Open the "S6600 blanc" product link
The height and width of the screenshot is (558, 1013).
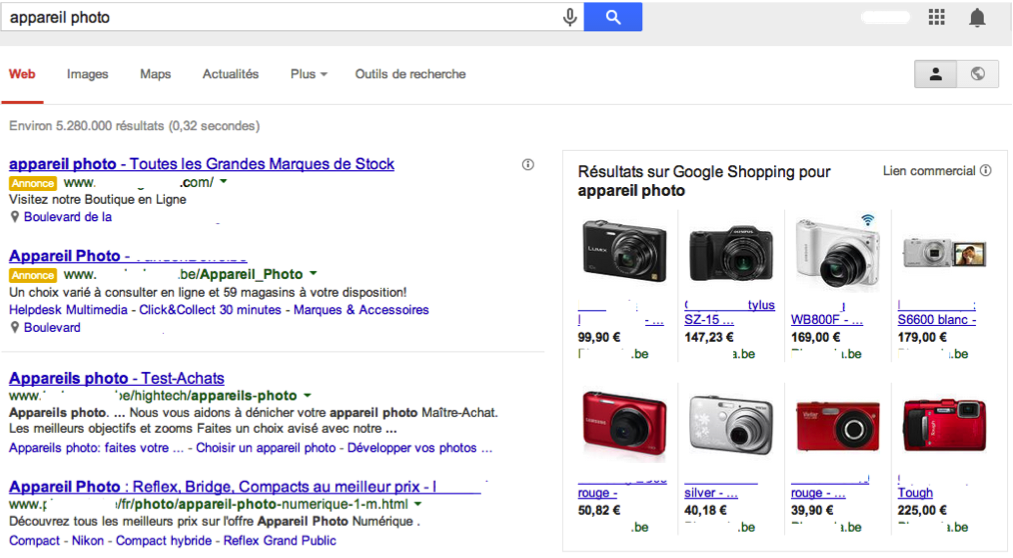tap(937, 320)
